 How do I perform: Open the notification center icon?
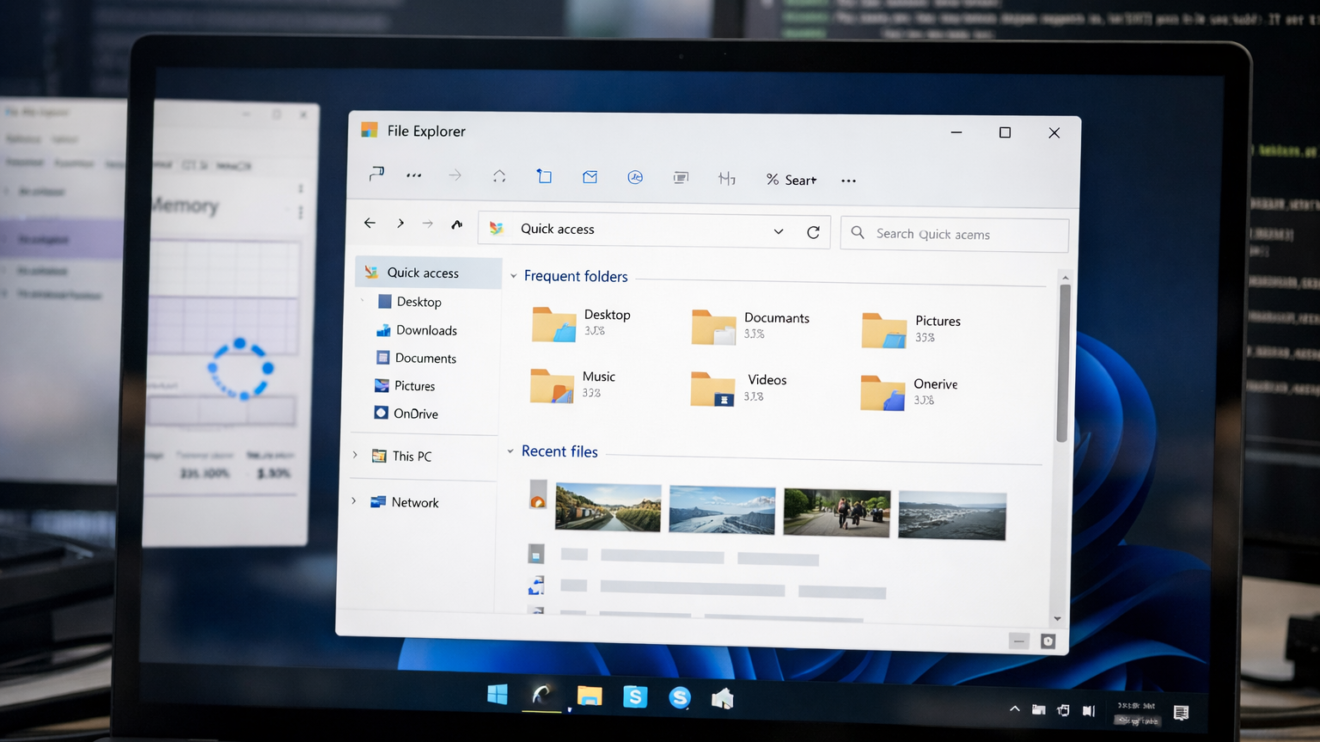point(1181,713)
